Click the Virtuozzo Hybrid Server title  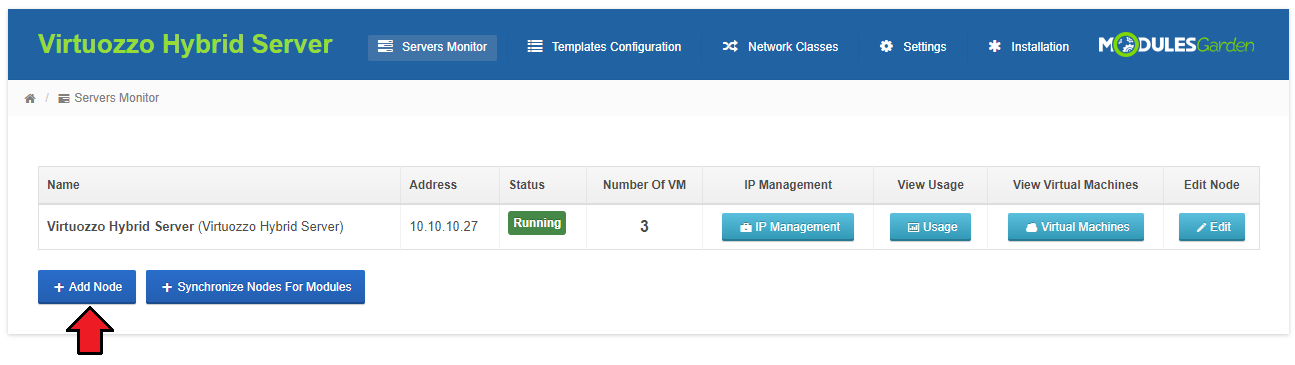coord(185,45)
